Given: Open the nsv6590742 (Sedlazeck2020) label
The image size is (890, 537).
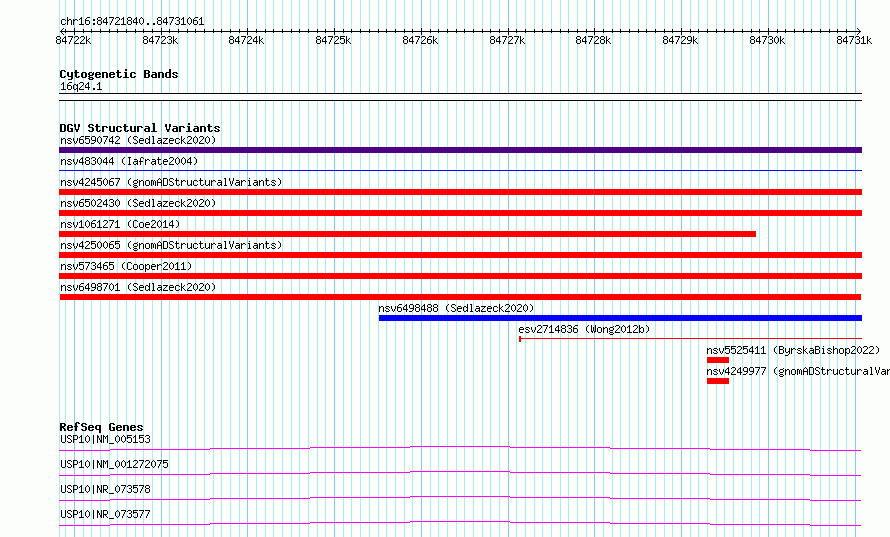Looking at the screenshot, I should pyautogui.click(x=138, y=140).
